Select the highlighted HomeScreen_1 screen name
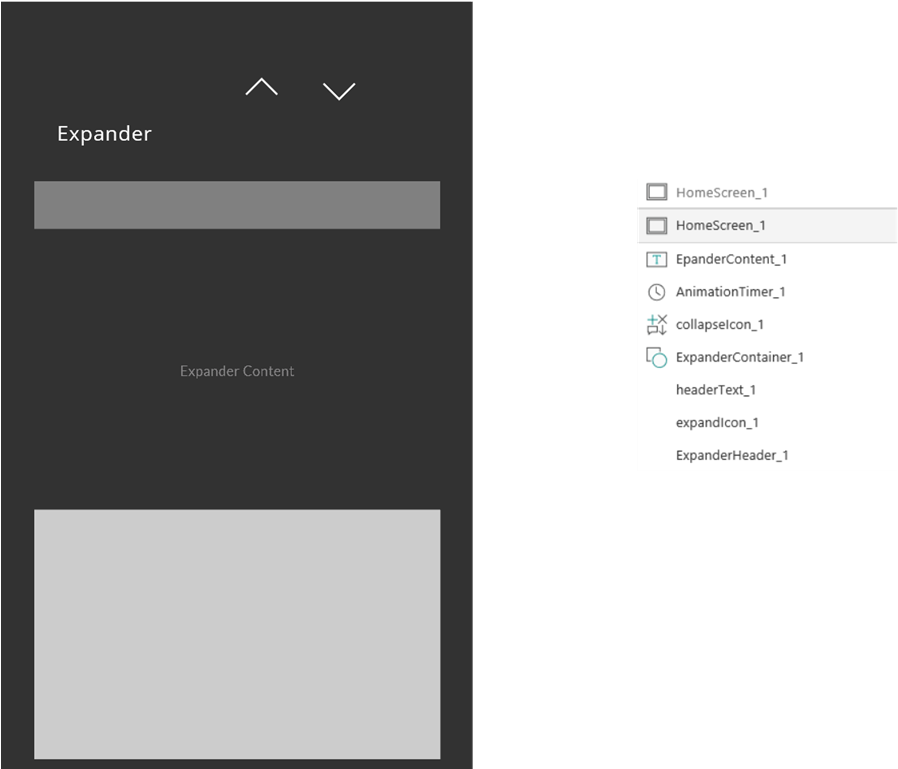898x769 pixels. click(720, 225)
